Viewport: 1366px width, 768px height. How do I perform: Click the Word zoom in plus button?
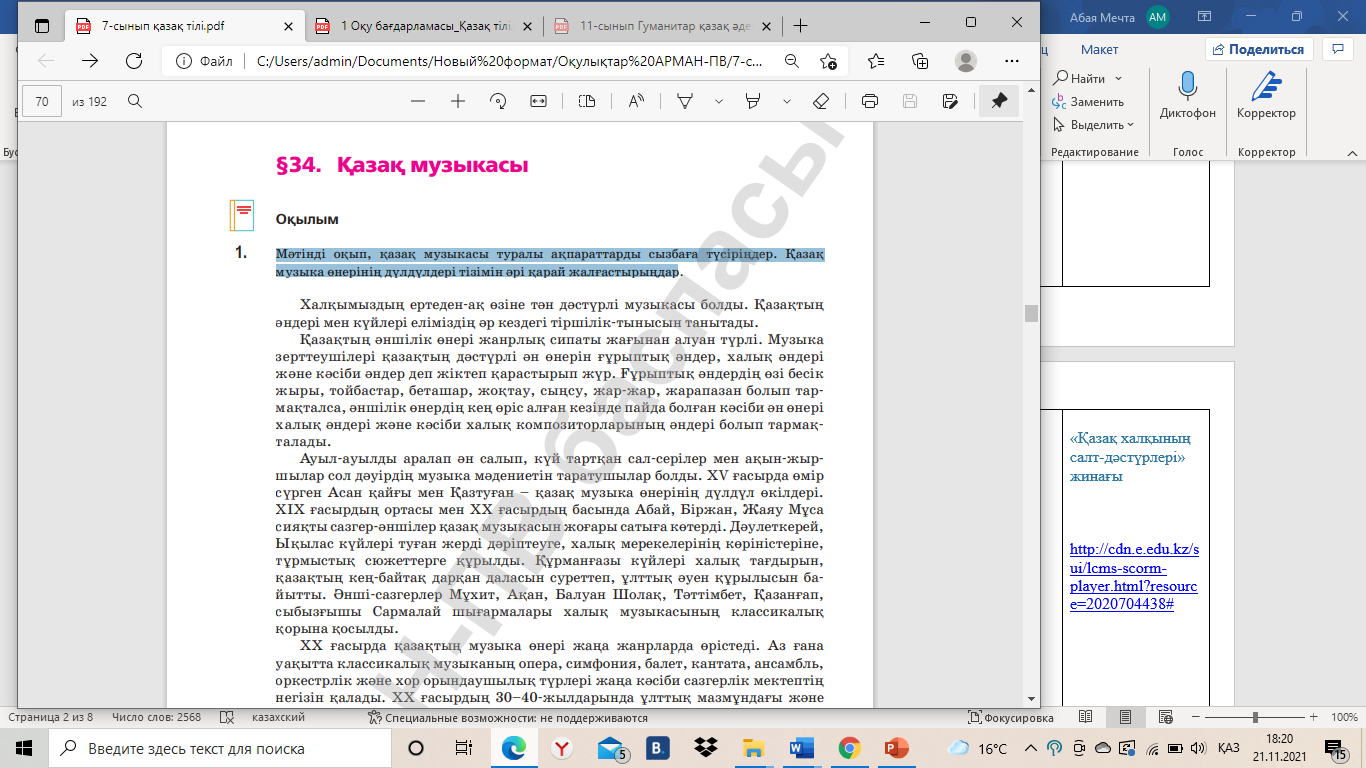coord(1314,717)
